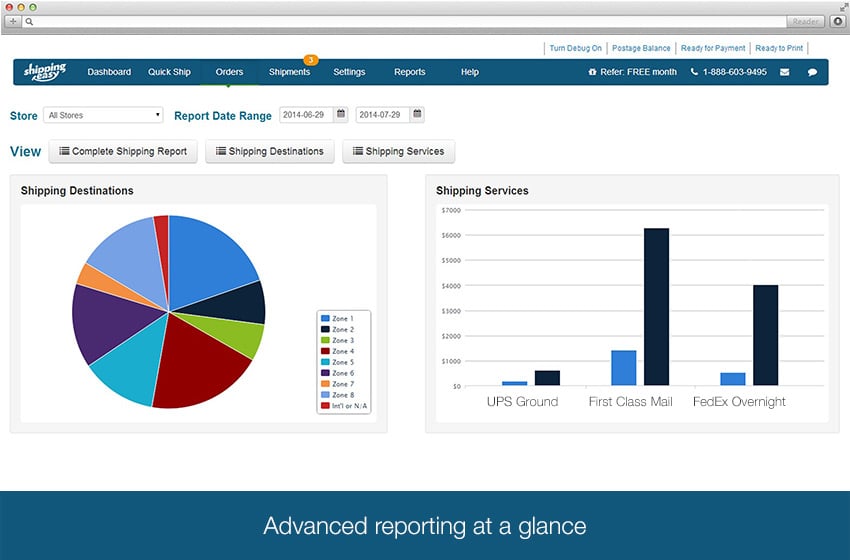View the Complete Shipping Report

tap(124, 152)
